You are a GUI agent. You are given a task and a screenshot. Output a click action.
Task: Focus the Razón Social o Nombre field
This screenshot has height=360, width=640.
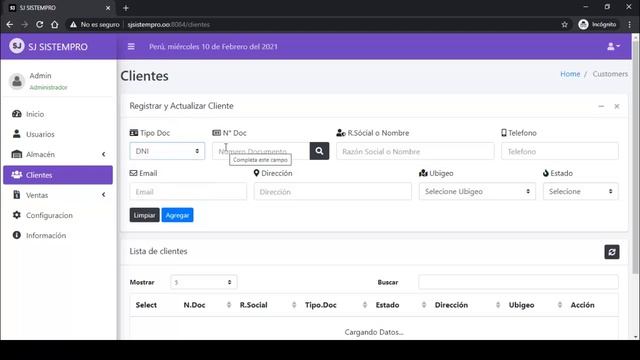415,151
